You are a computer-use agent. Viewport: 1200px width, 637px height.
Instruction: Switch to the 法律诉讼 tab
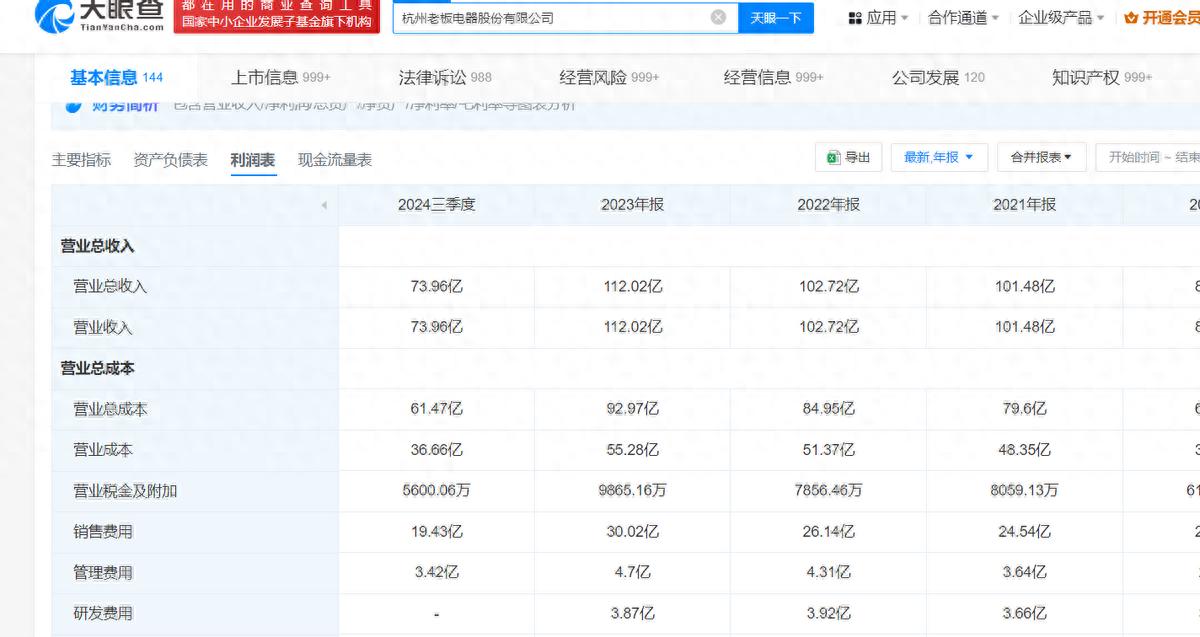tap(445, 77)
